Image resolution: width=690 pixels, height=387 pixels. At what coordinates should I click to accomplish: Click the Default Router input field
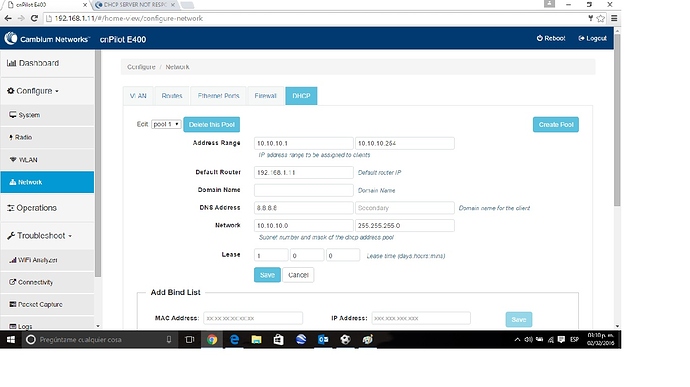[304, 173]
